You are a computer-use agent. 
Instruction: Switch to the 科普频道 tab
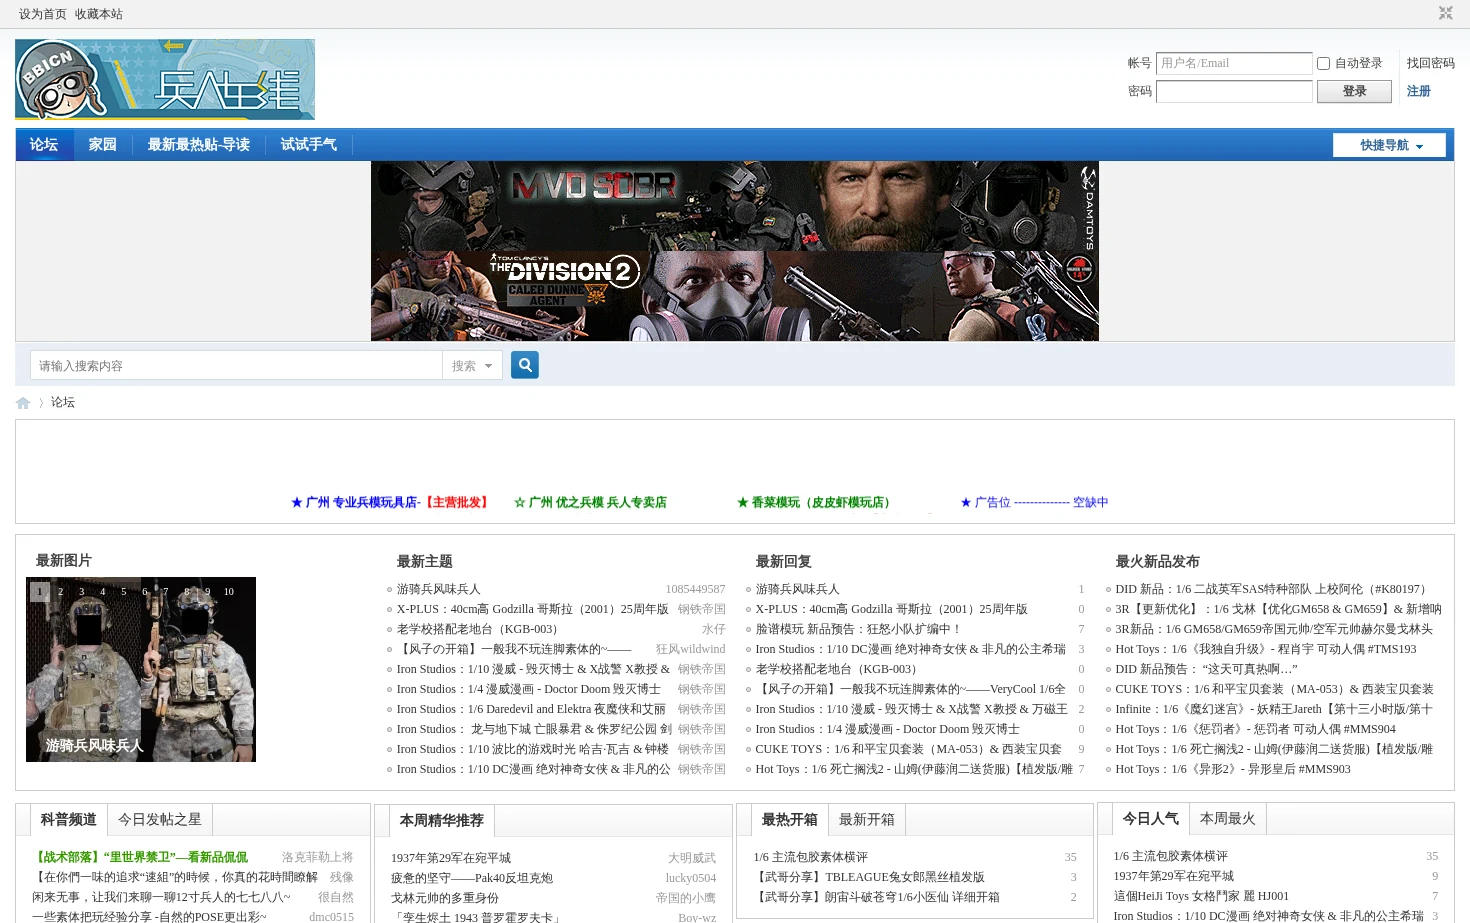pyautogui.click(x=69, y=819)
